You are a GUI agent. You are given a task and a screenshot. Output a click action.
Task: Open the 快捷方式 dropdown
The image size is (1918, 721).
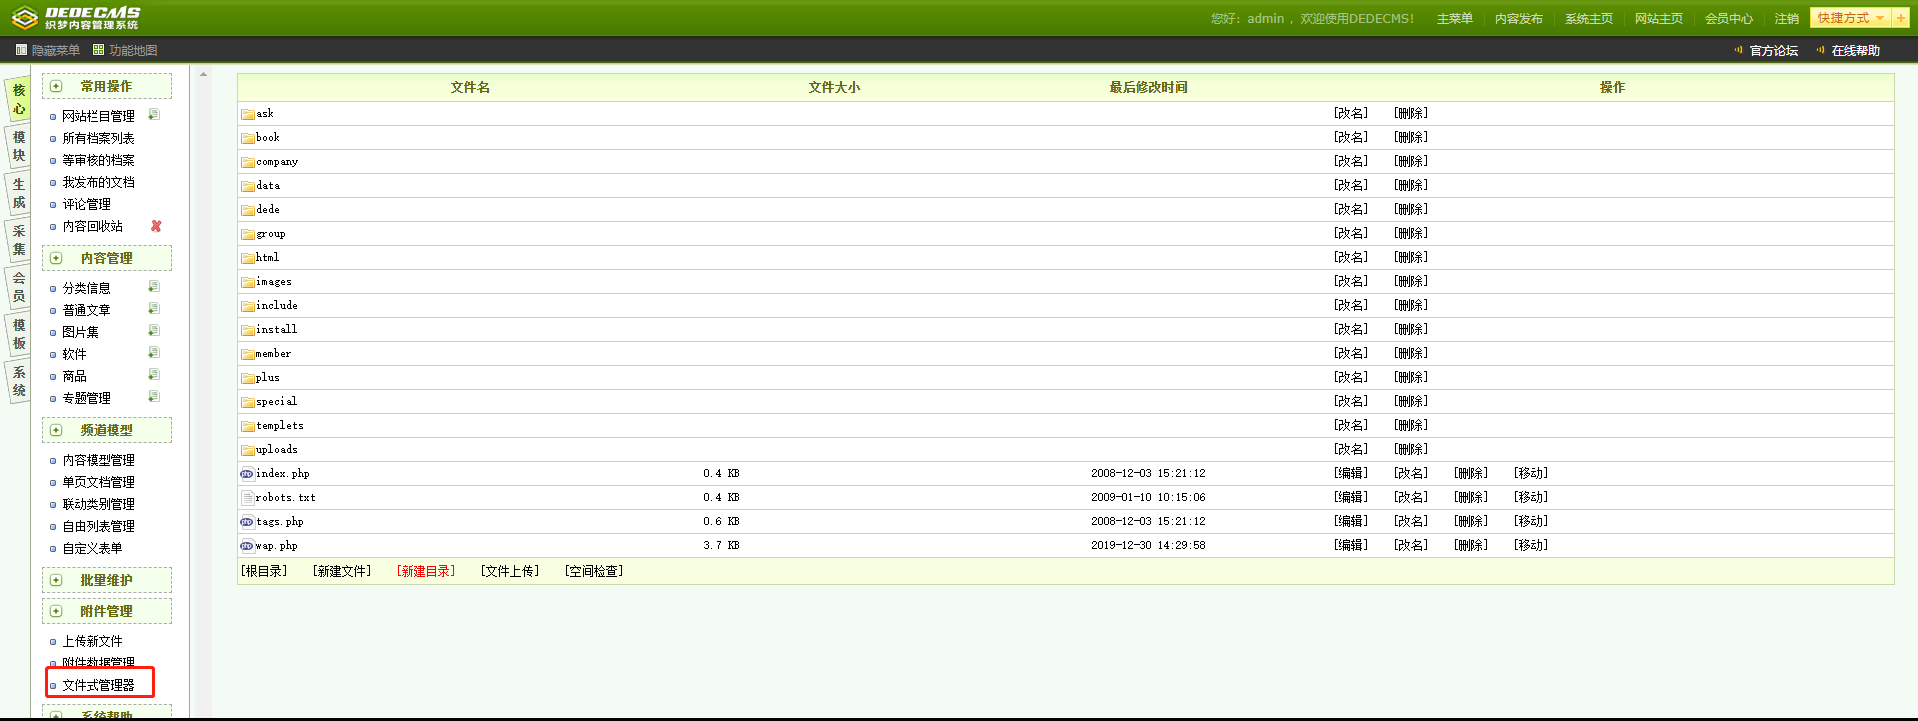click(1850, 18)
